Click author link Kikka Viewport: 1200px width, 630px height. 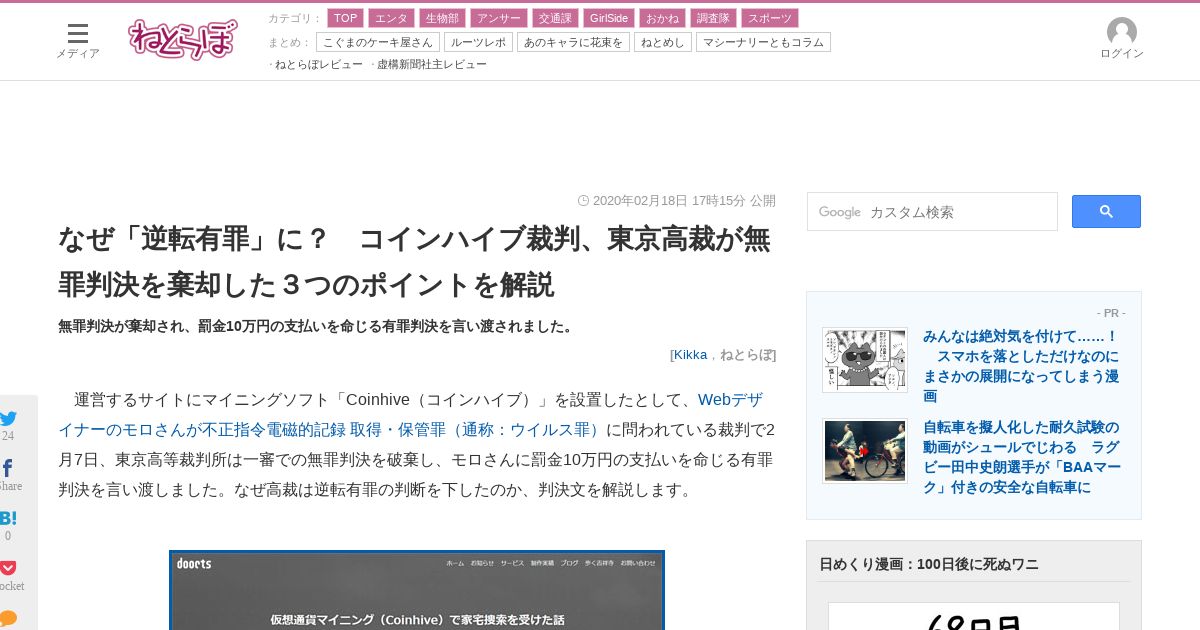[690, 354]
